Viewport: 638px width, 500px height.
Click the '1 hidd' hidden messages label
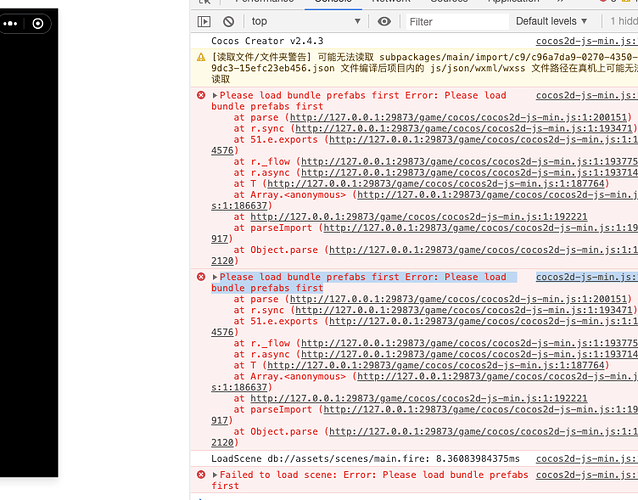click(624, 21)
